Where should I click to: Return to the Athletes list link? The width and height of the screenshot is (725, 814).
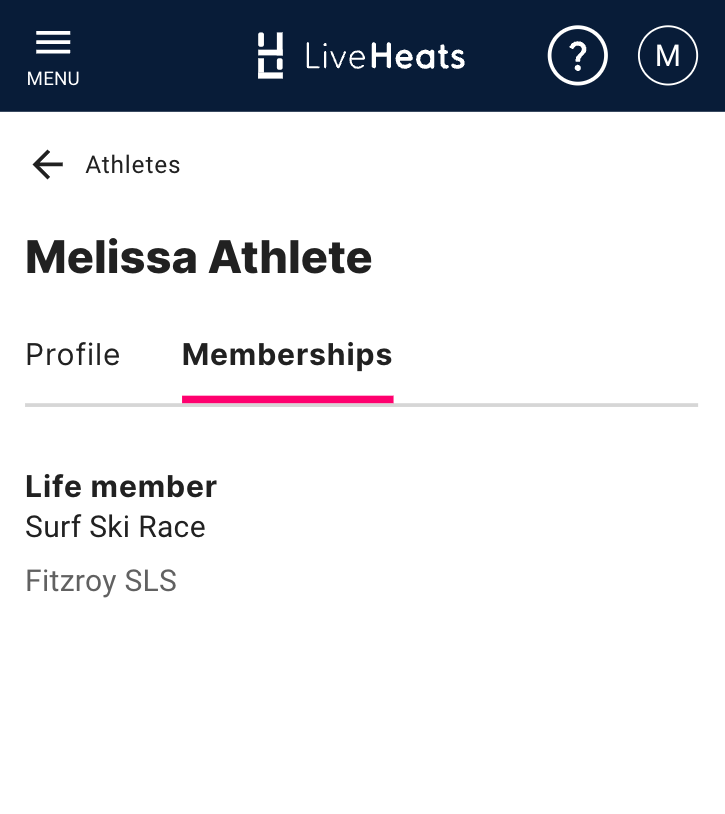pos(133,165)
